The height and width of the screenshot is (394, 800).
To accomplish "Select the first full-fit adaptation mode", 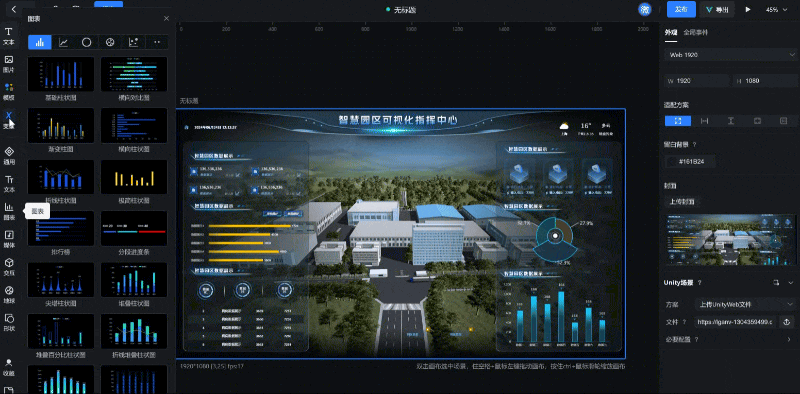I will [678, 121].
